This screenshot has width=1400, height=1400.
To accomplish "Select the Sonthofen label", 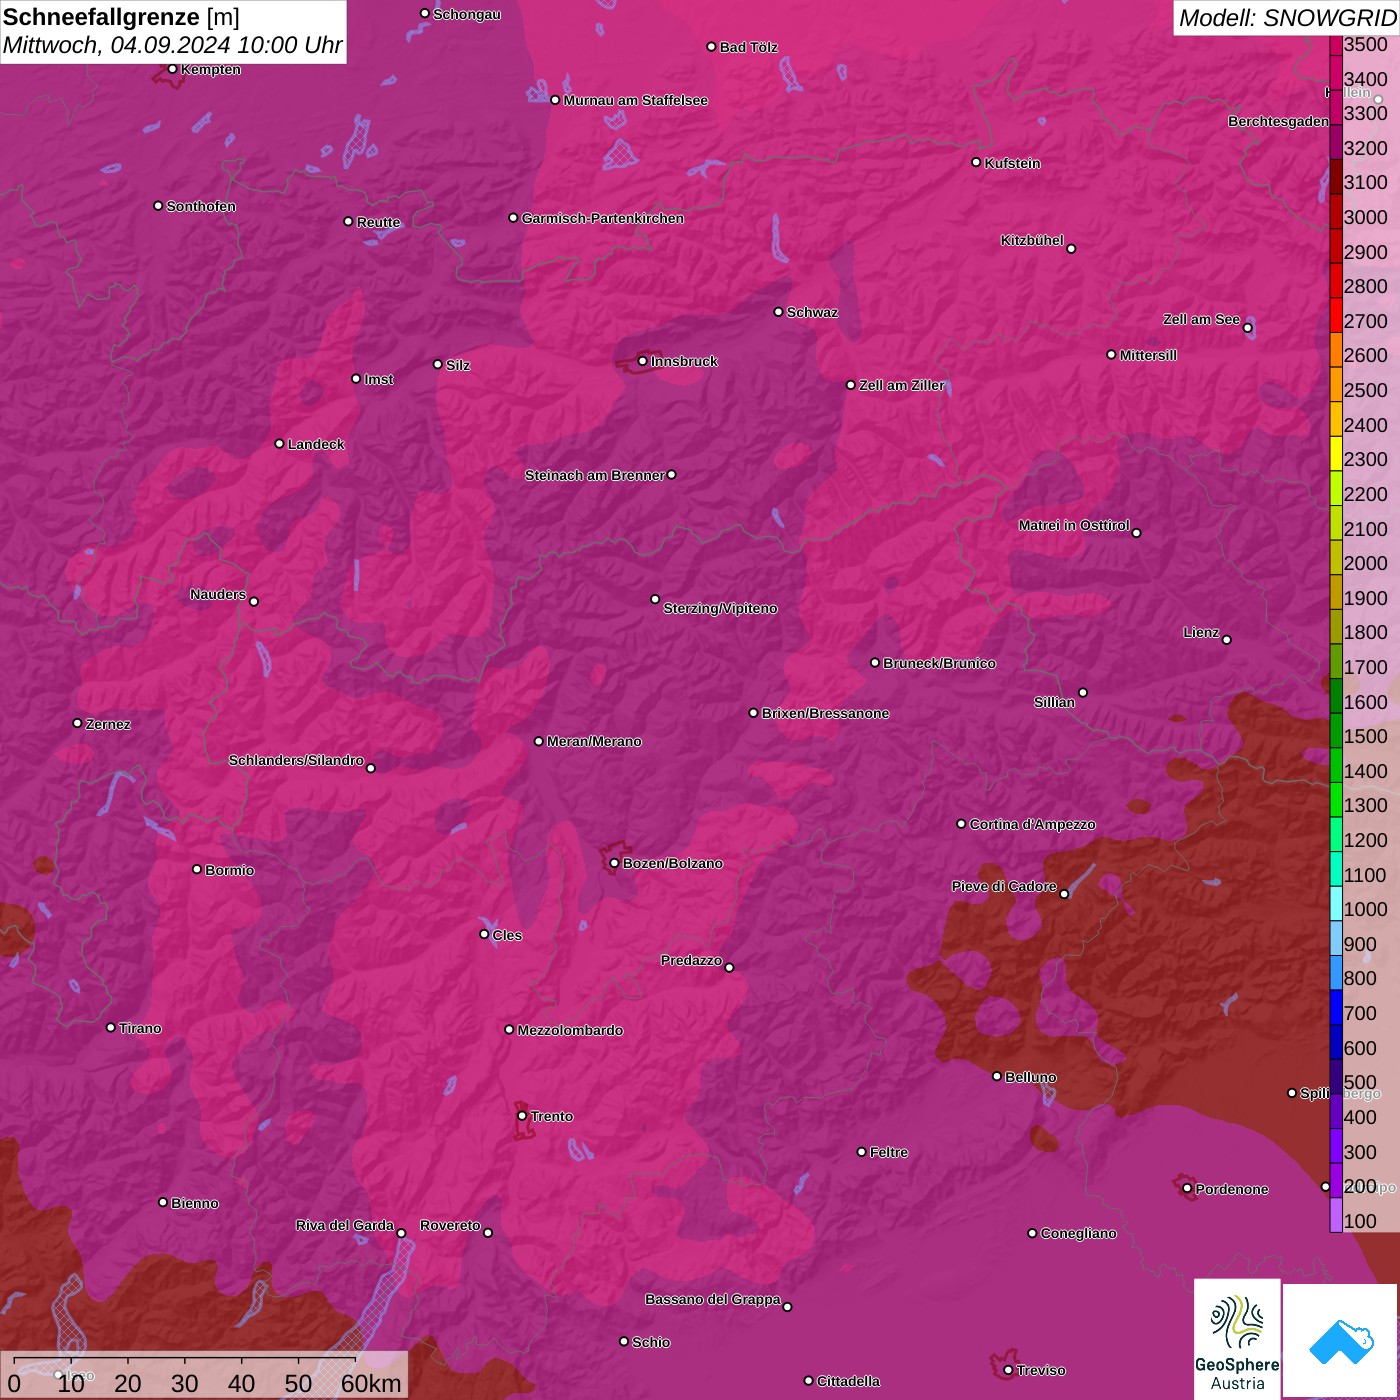I will point(201,206).
